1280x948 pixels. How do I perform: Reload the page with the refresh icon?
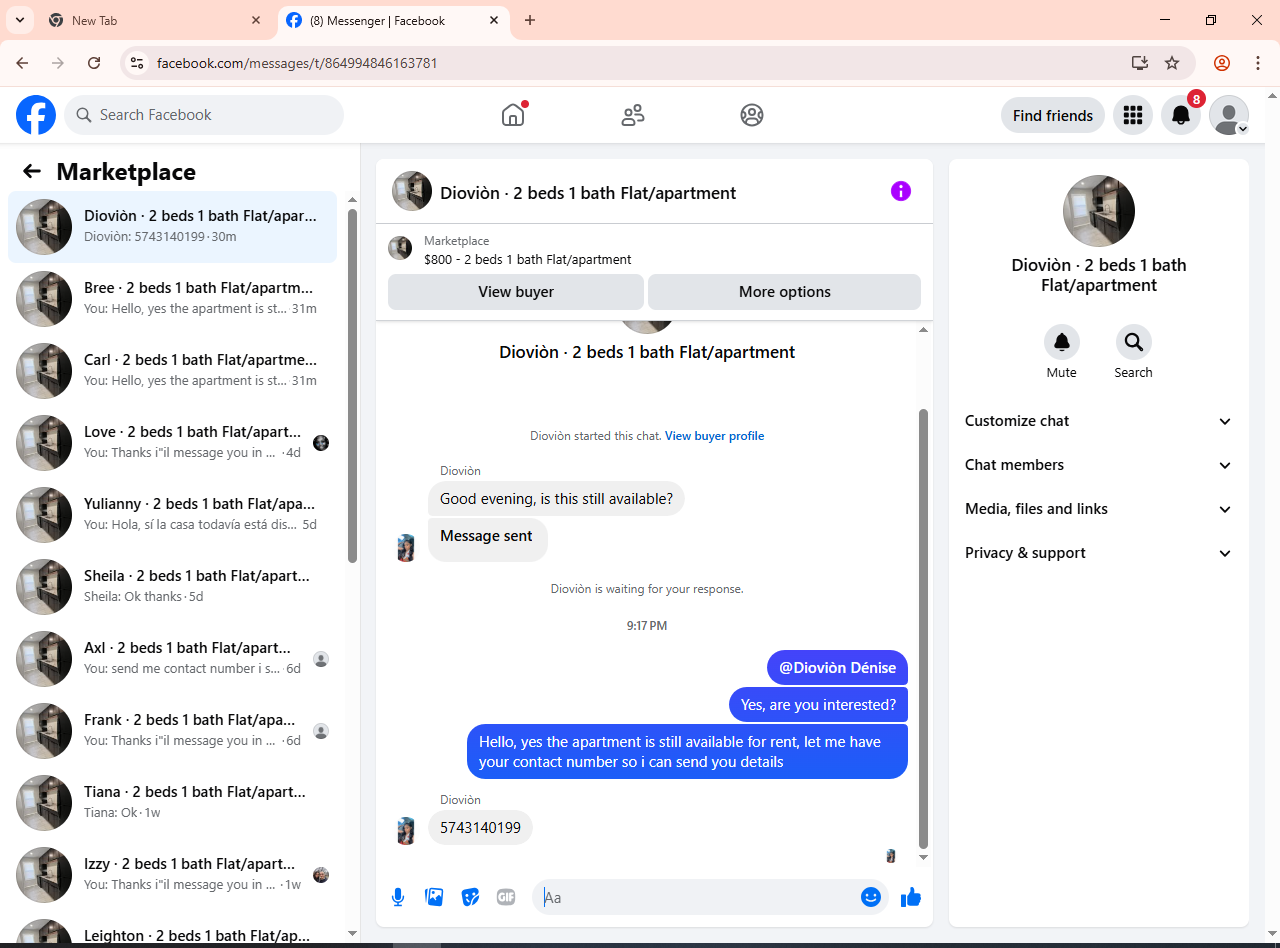(94, 63)
